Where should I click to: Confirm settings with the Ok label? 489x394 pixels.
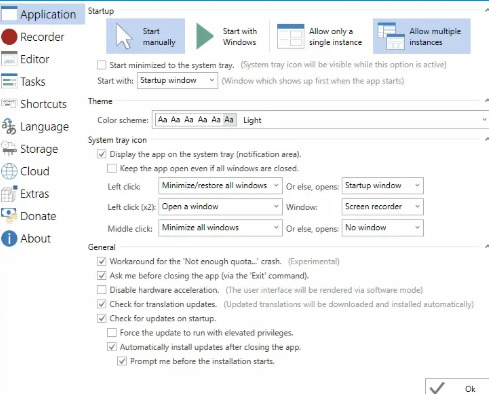(x=470, y=389)
